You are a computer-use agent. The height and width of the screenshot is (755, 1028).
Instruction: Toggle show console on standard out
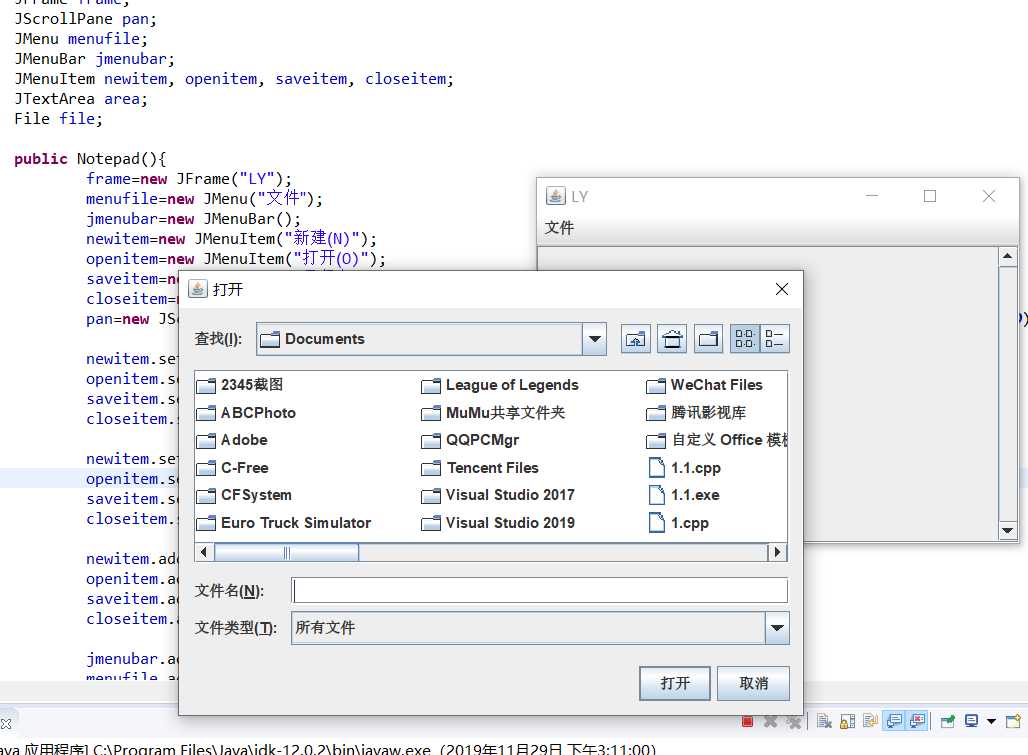pos(894,722)
